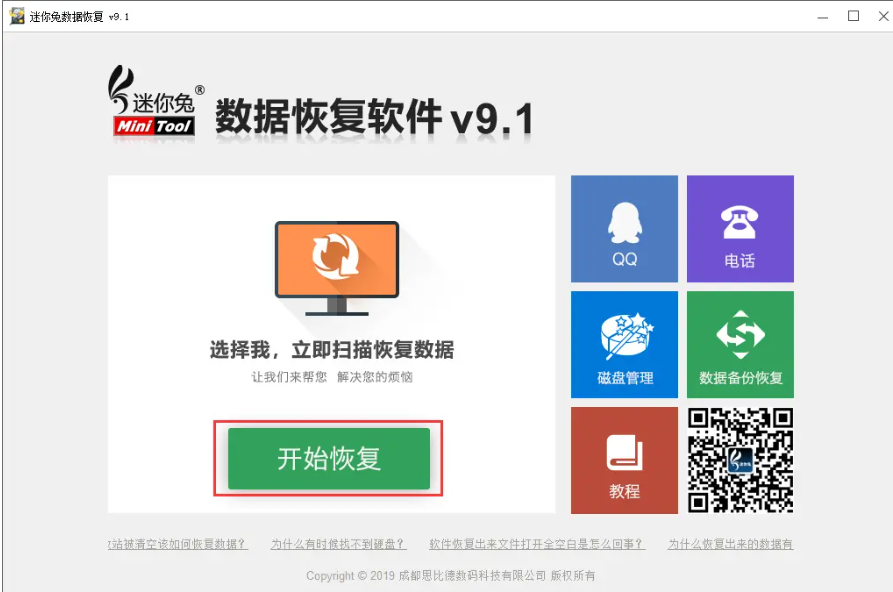893x592 pixels.
Task: Open the 教程 tutorial section
Action: click(x=623, y=460)
